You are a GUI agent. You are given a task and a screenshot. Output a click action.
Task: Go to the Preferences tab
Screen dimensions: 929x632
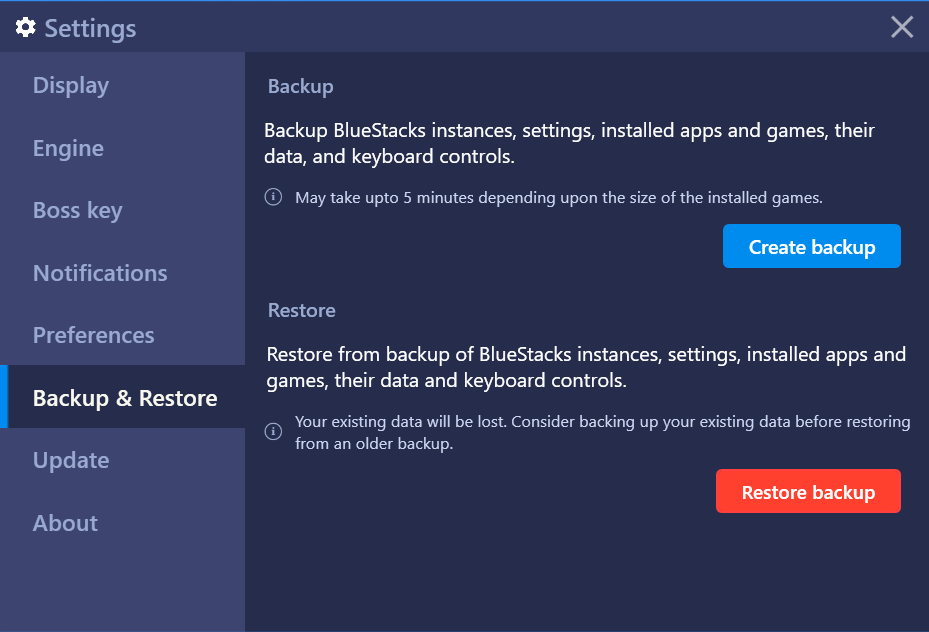[122, 335]
